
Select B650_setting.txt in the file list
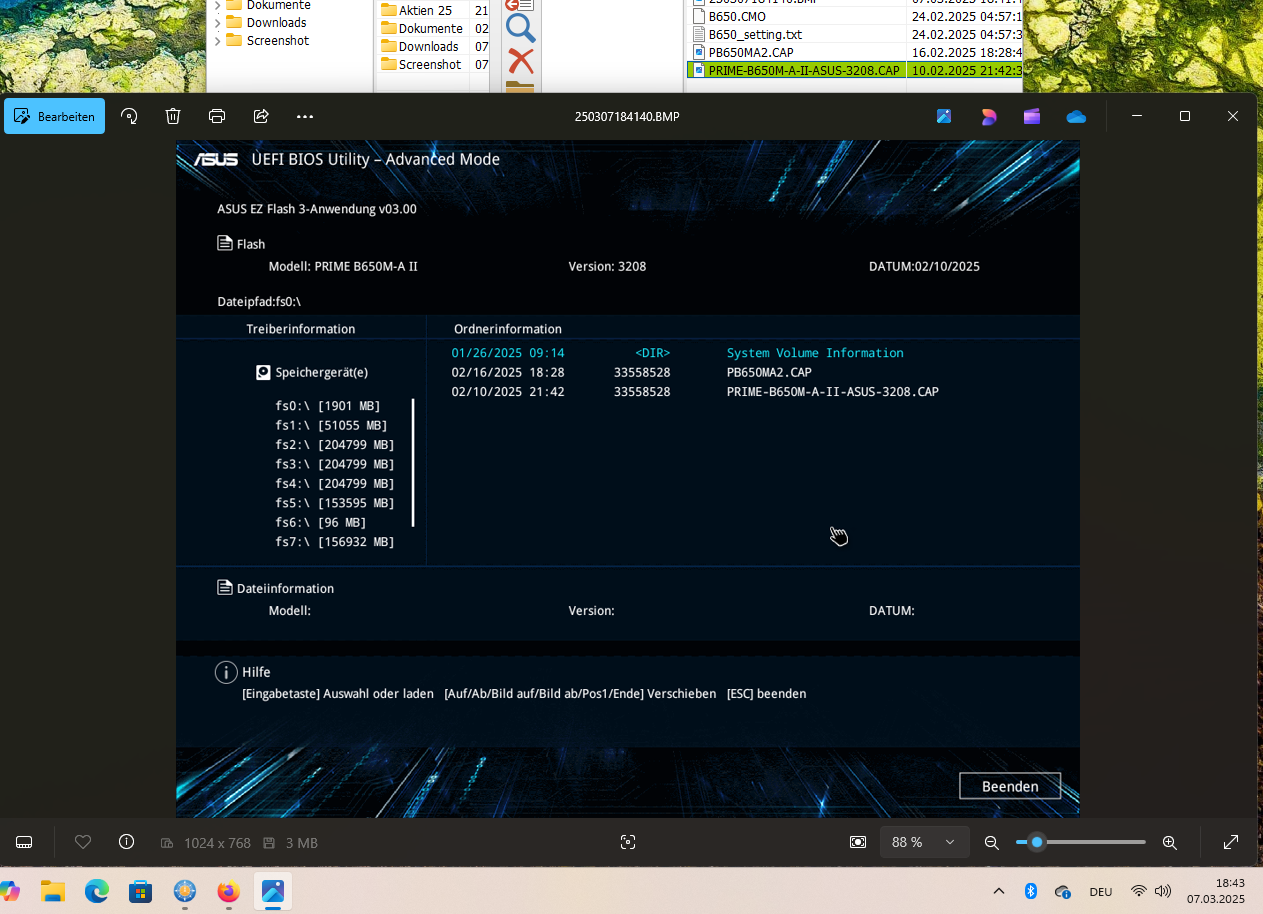pos(755,34)
